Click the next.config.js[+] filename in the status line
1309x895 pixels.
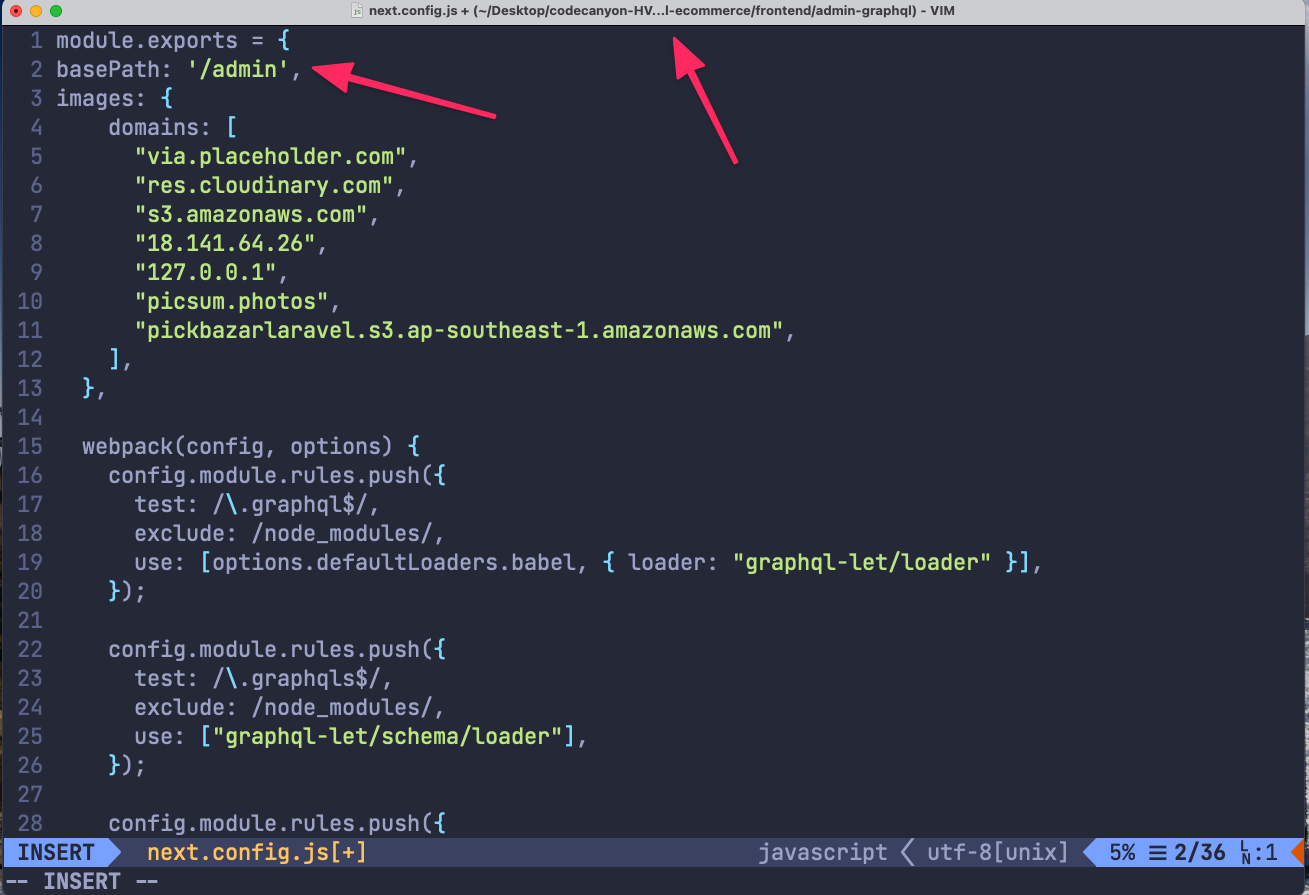click(x=256, y=853)
